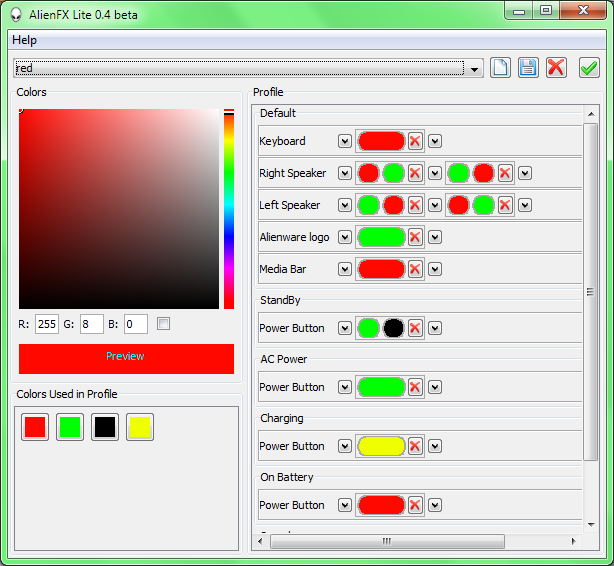614x566 pixels.
Task: Open dropdown after AC Power button color
Action: click(x=435, y=387)
